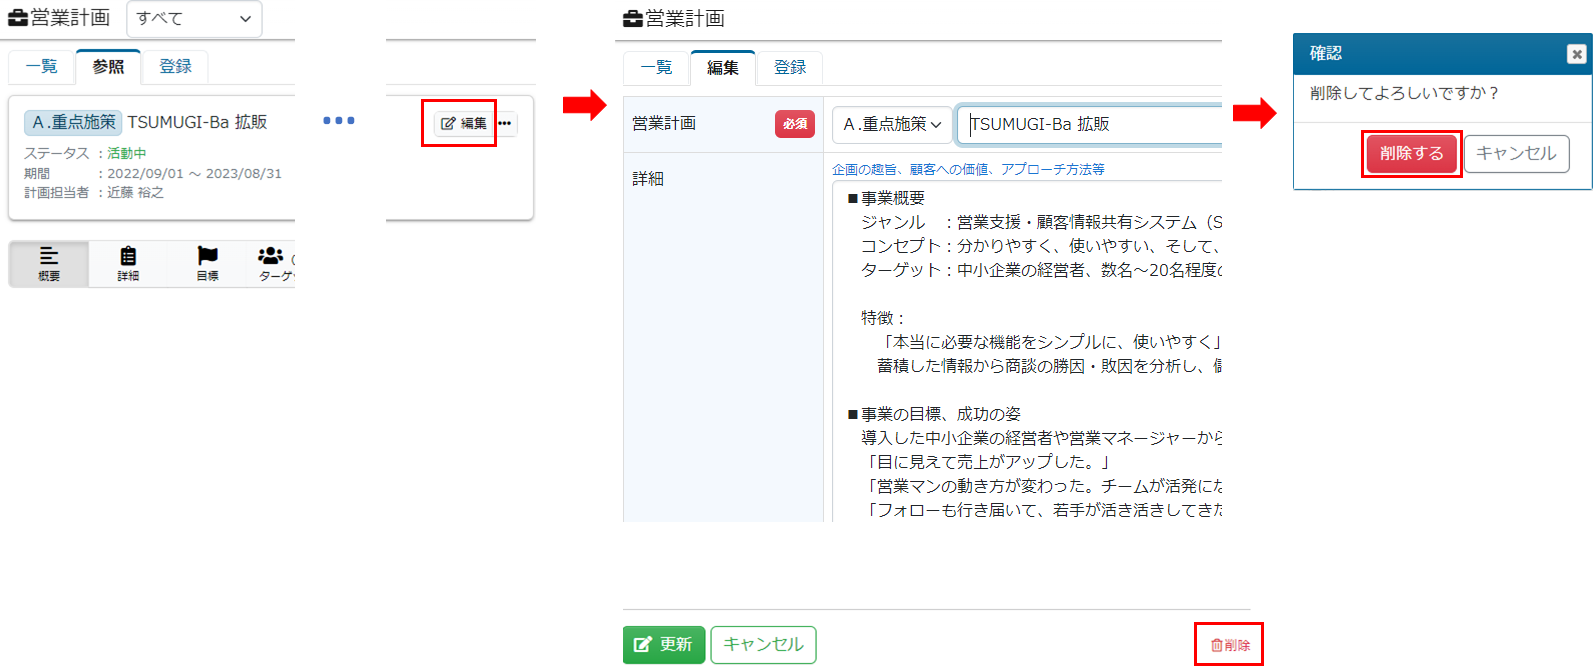This screenshot has height=671, width=1593.
Task: Switch to the 一覧 tab in the edit panel
Action: click(x=657, y=68)
